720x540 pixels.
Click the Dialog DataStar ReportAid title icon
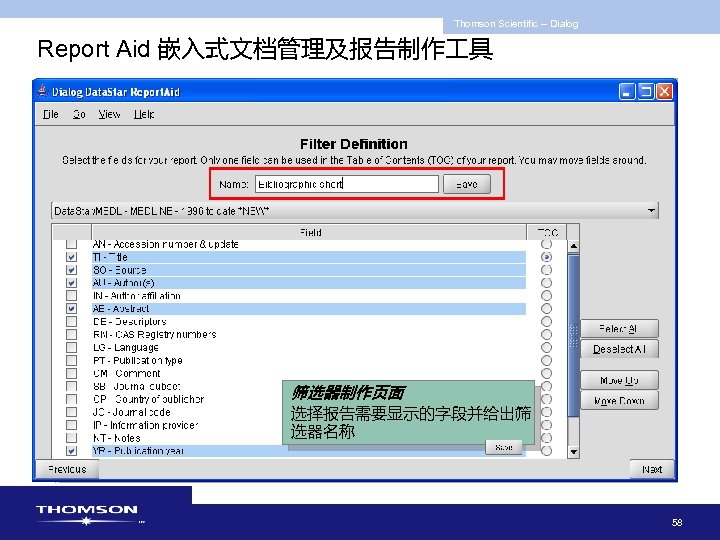43,91
